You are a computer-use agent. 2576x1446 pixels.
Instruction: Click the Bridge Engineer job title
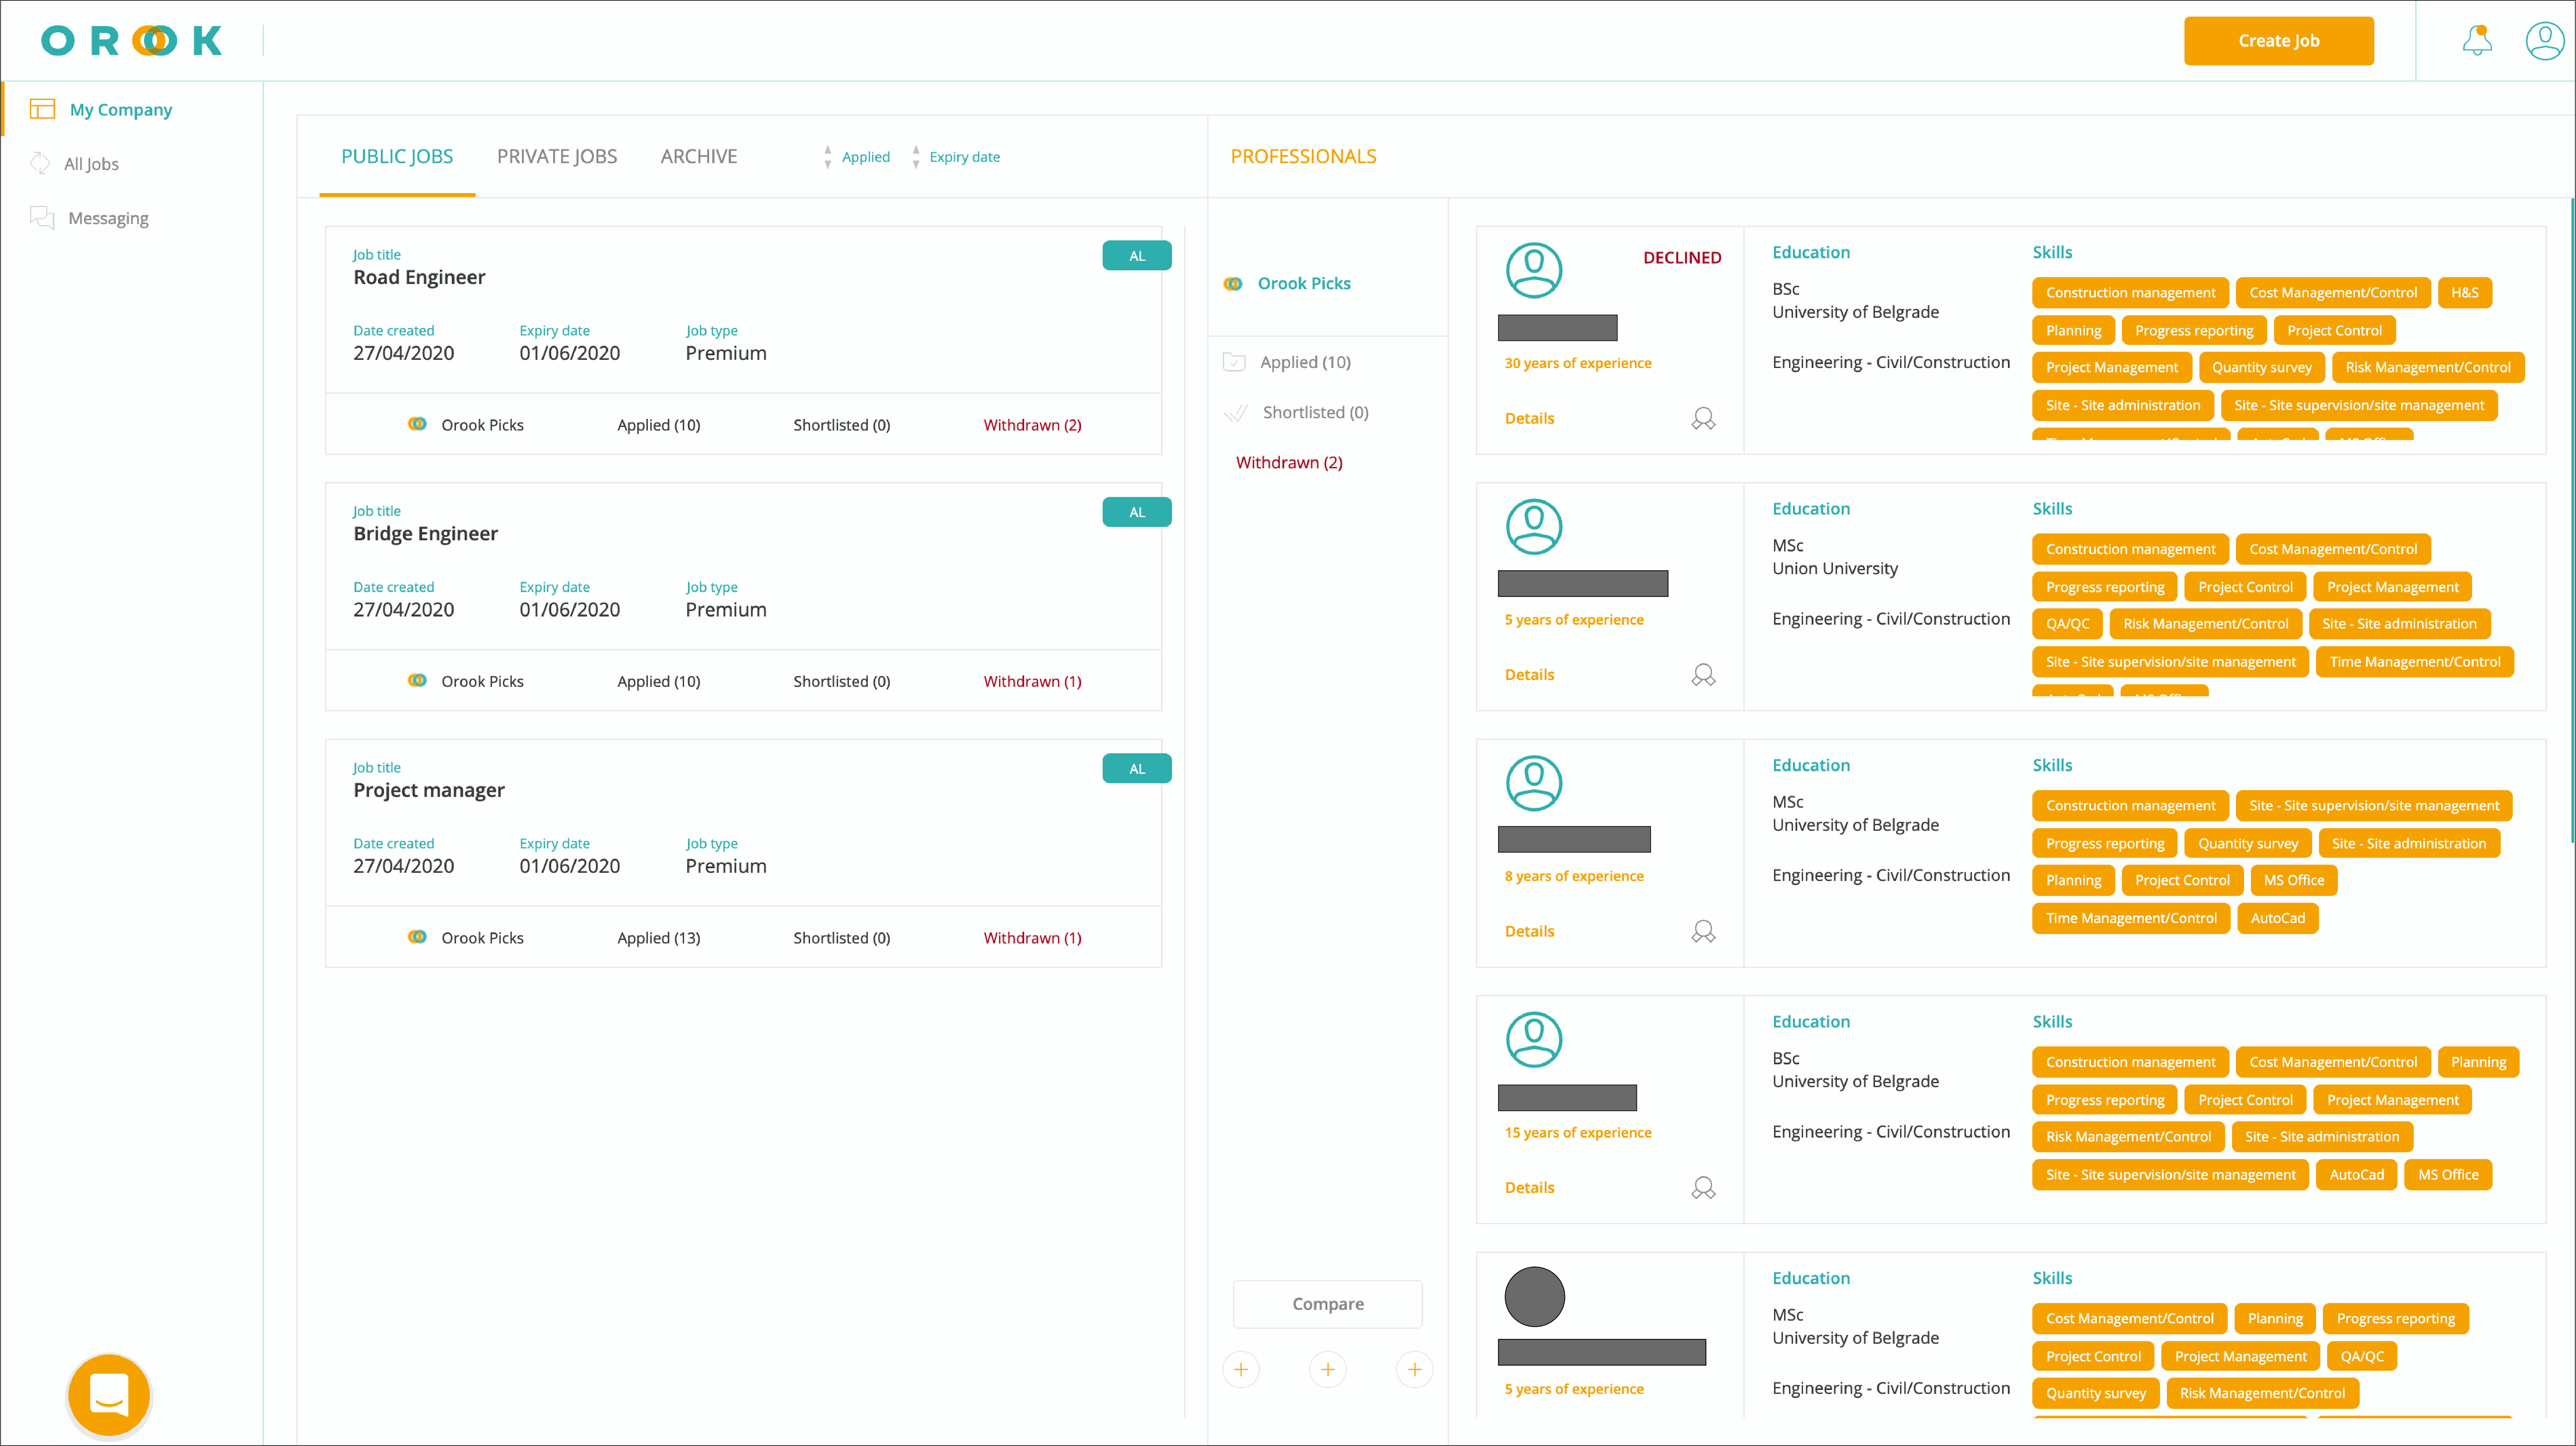(425, 534)
